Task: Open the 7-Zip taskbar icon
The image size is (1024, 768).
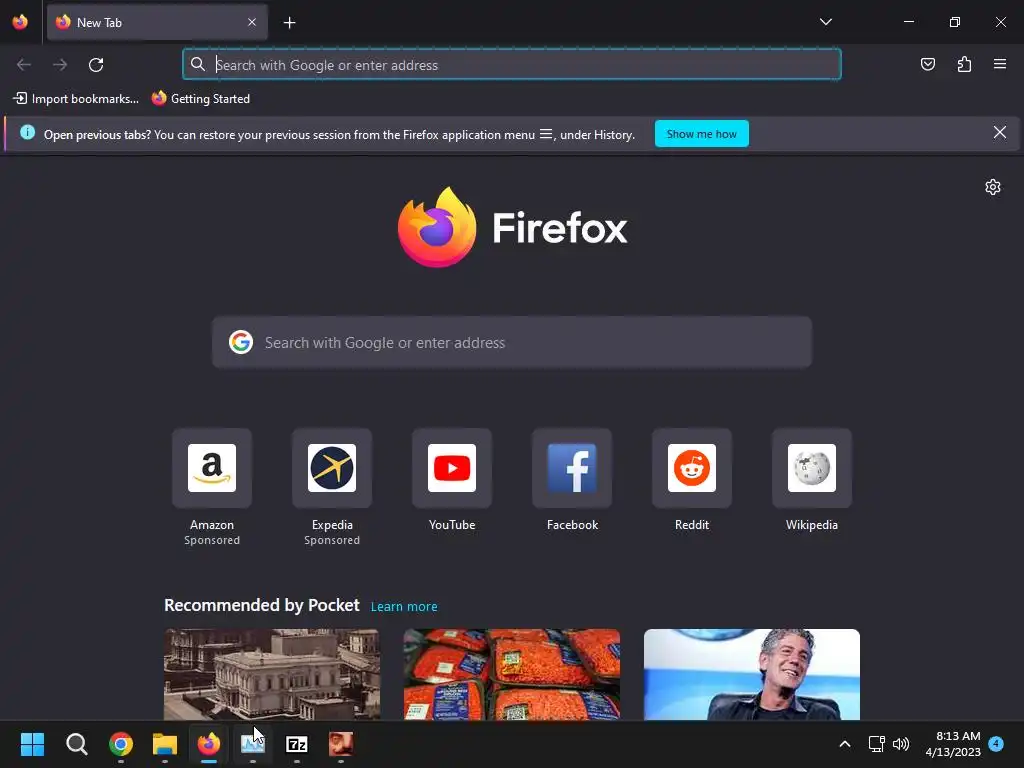Action: [296, 744]
